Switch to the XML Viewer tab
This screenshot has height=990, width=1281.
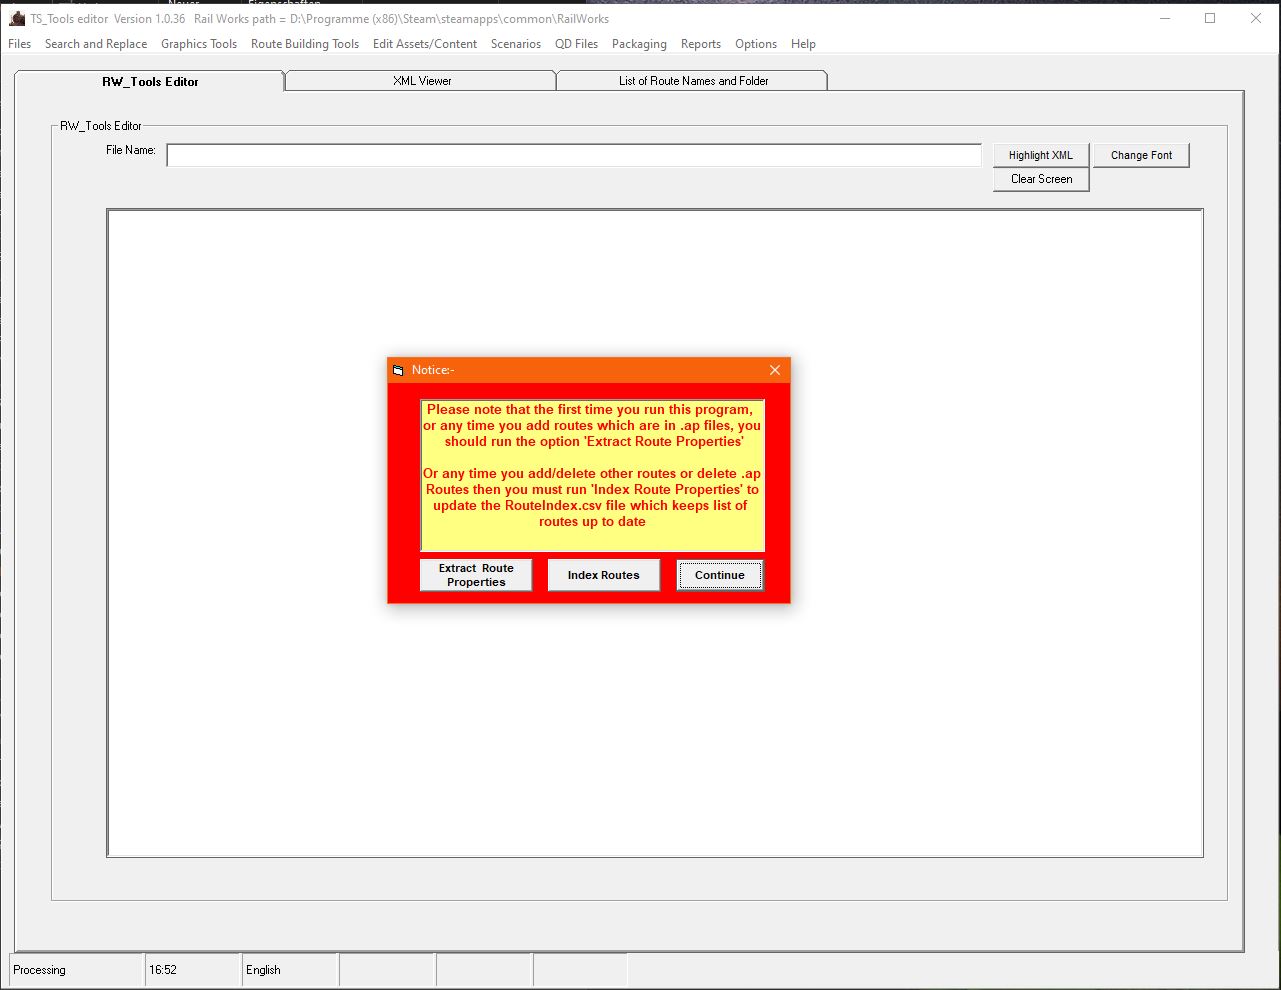421,81
